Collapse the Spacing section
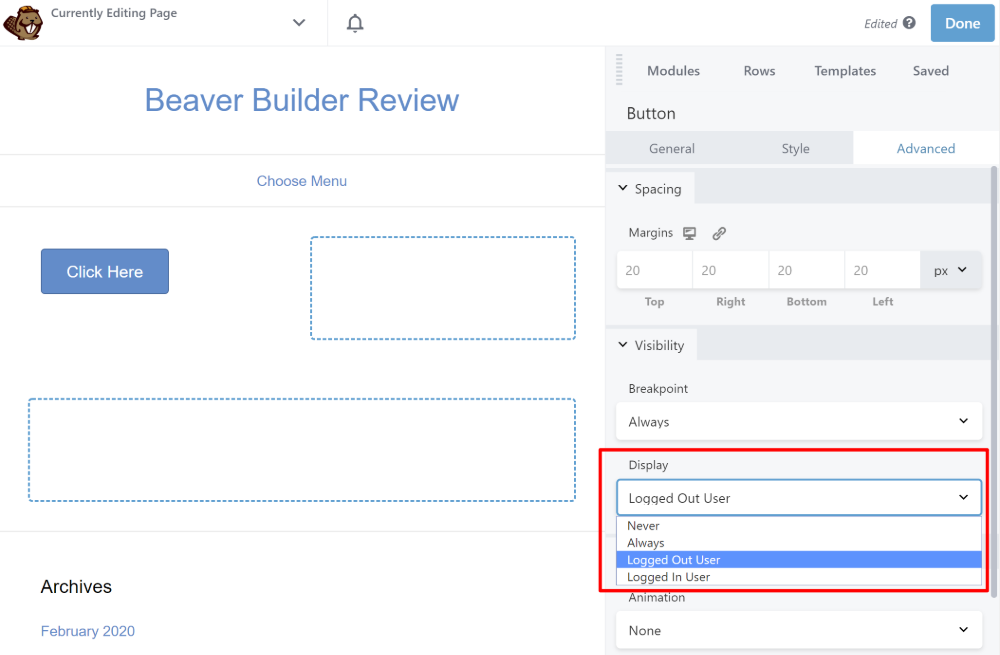This screenshot has width=1000, height=655. [650, 189]
